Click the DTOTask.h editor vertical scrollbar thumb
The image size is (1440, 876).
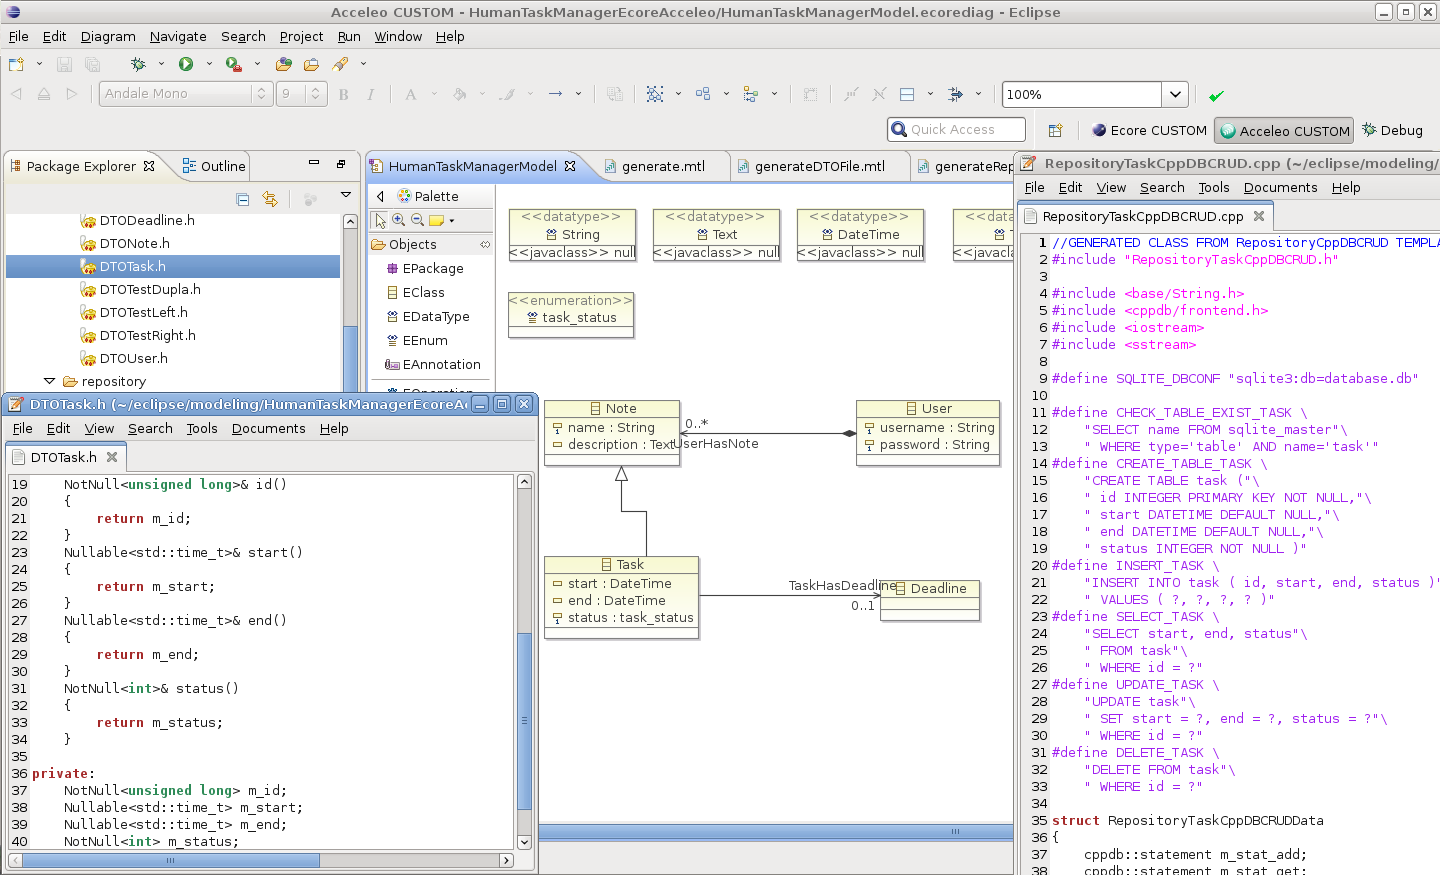(524, 720)
